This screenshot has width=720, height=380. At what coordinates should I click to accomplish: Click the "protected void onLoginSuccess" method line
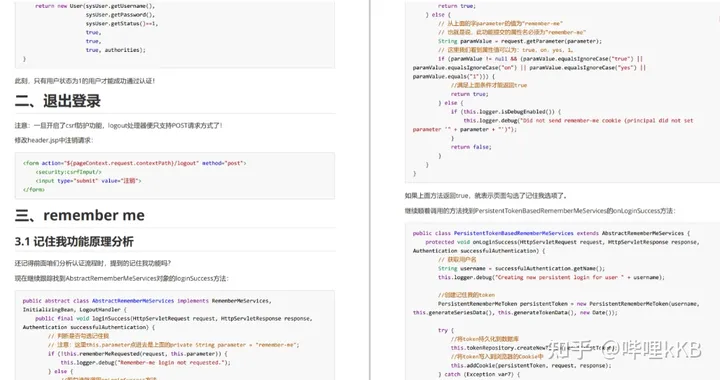[562, 241]
